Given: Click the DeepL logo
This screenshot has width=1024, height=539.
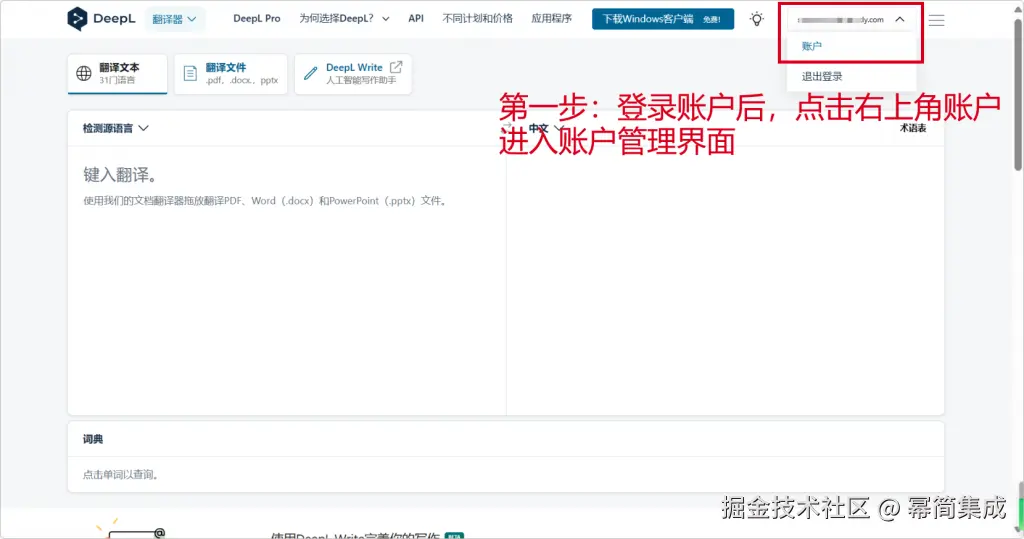Looking at the screenshot, I should 101,19.
